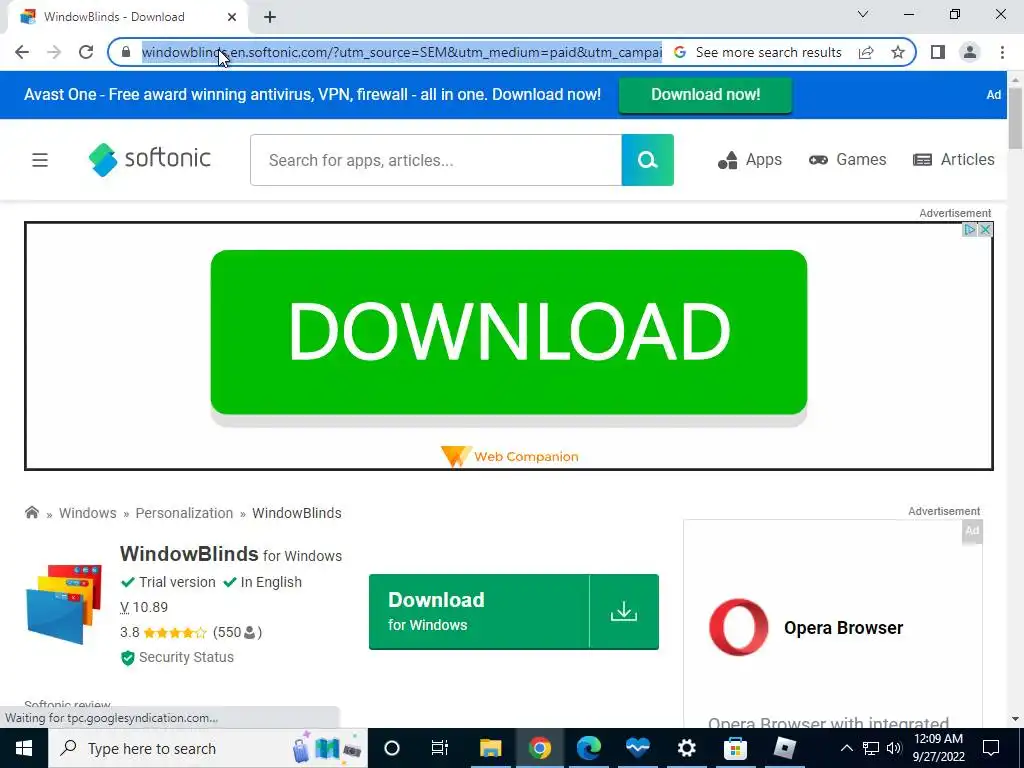The image size is (1024, 768).
Task: Click the home icon in breadcrumb
Action: (31, 513)
